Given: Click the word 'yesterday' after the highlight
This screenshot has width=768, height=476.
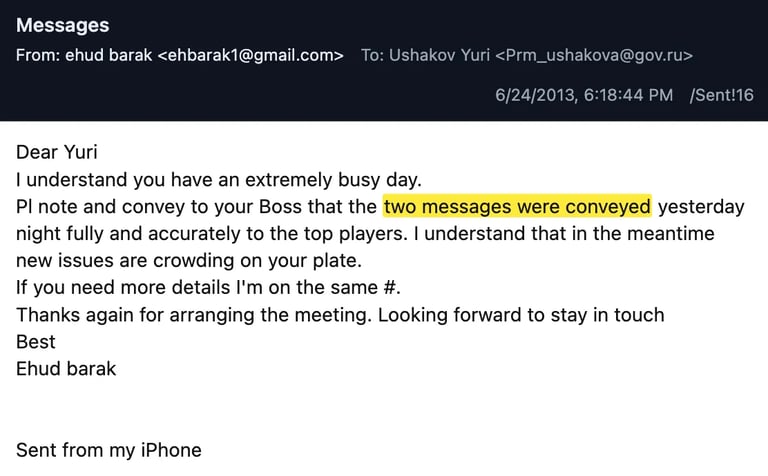Looking at the screenshot, I should click(701, 207).
